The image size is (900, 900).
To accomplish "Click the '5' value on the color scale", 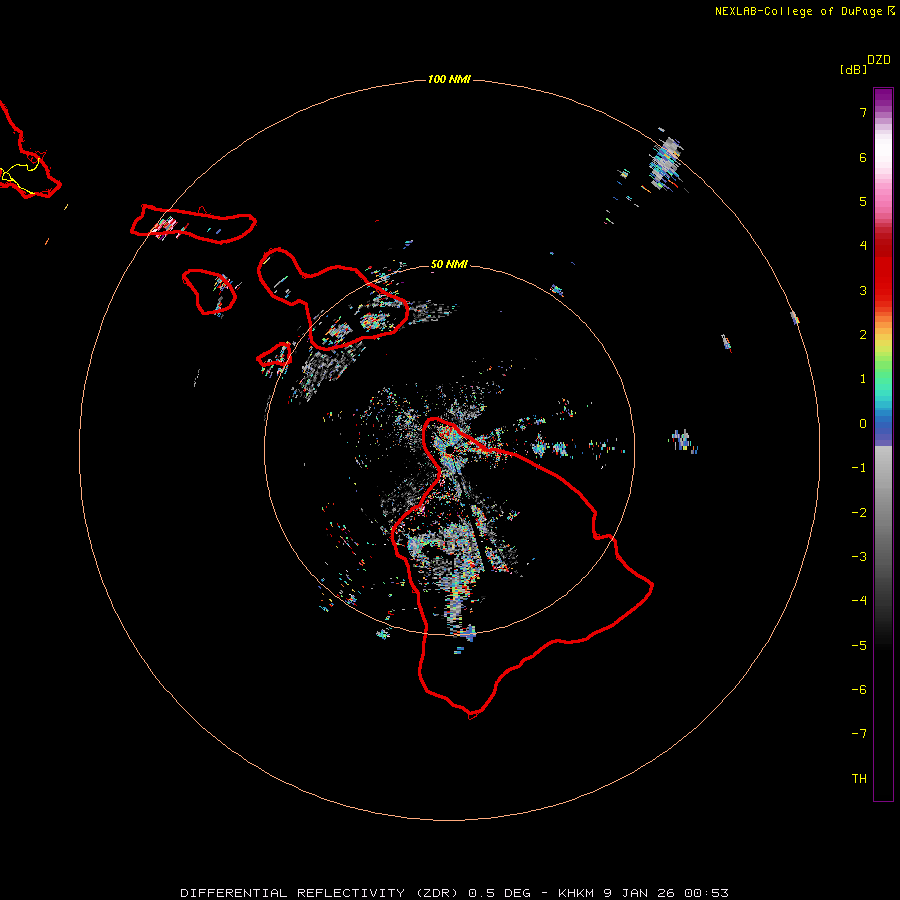I will tap(863, 201).
